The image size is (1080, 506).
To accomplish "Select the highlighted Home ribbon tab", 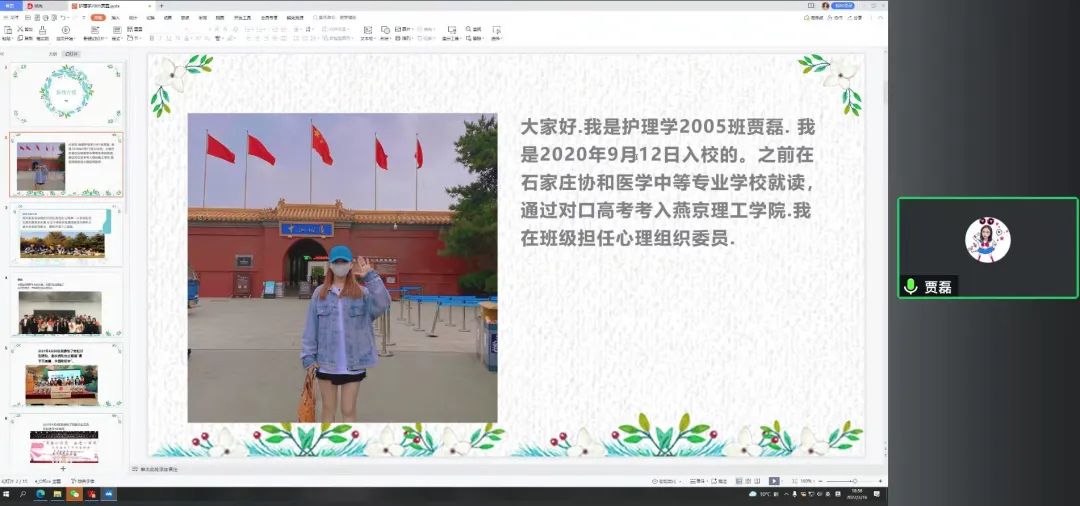I will pyautogui.click(x=97, y=17).
